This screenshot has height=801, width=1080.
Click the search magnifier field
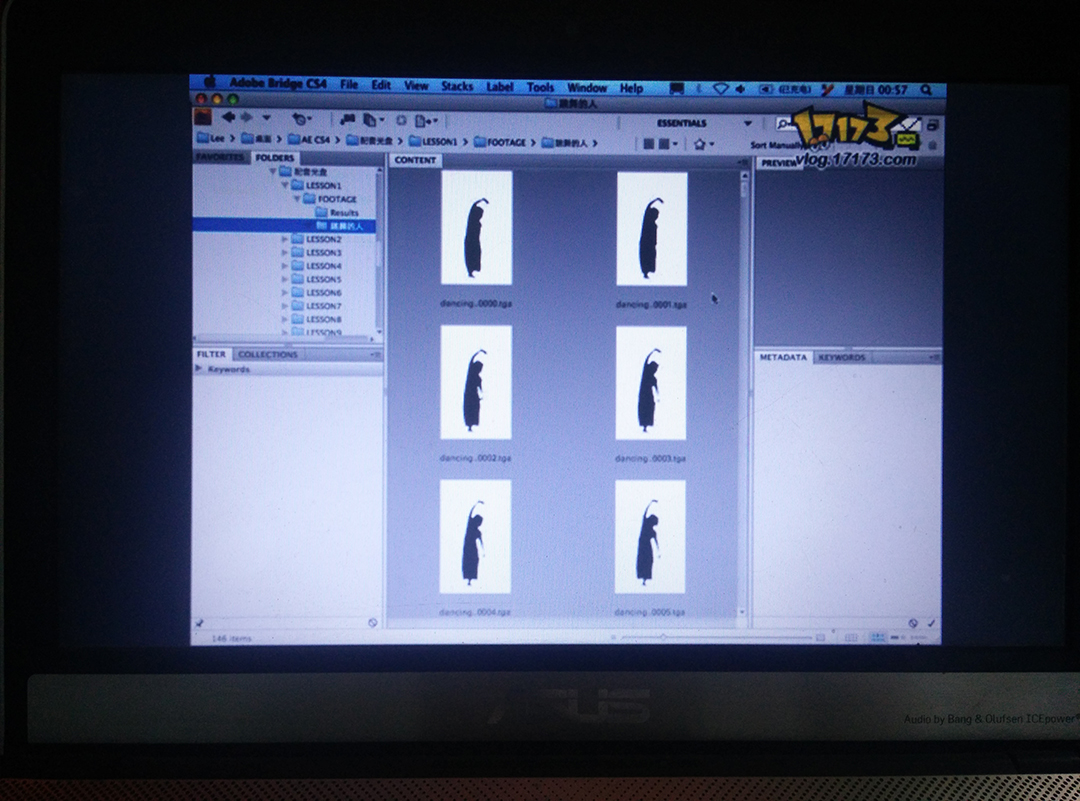pyautogui.click(x=786, y=123)
